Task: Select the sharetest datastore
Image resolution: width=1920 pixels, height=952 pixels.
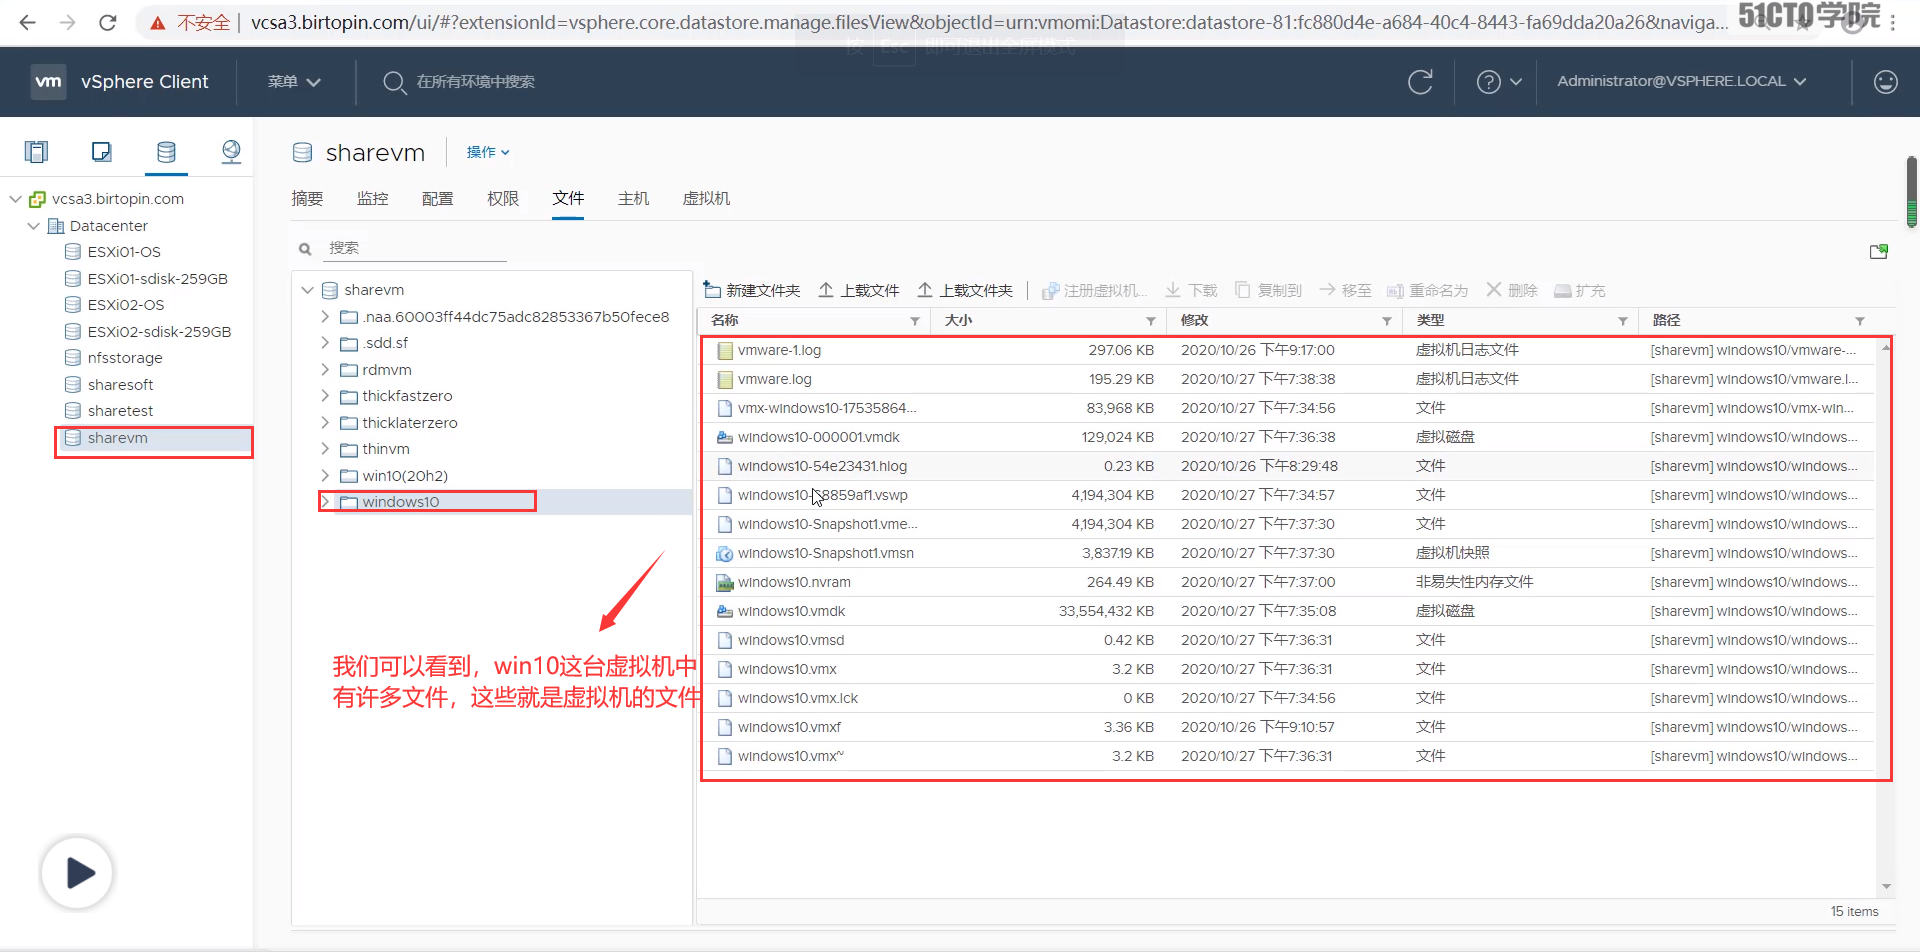Action: (x=120, y=411)
